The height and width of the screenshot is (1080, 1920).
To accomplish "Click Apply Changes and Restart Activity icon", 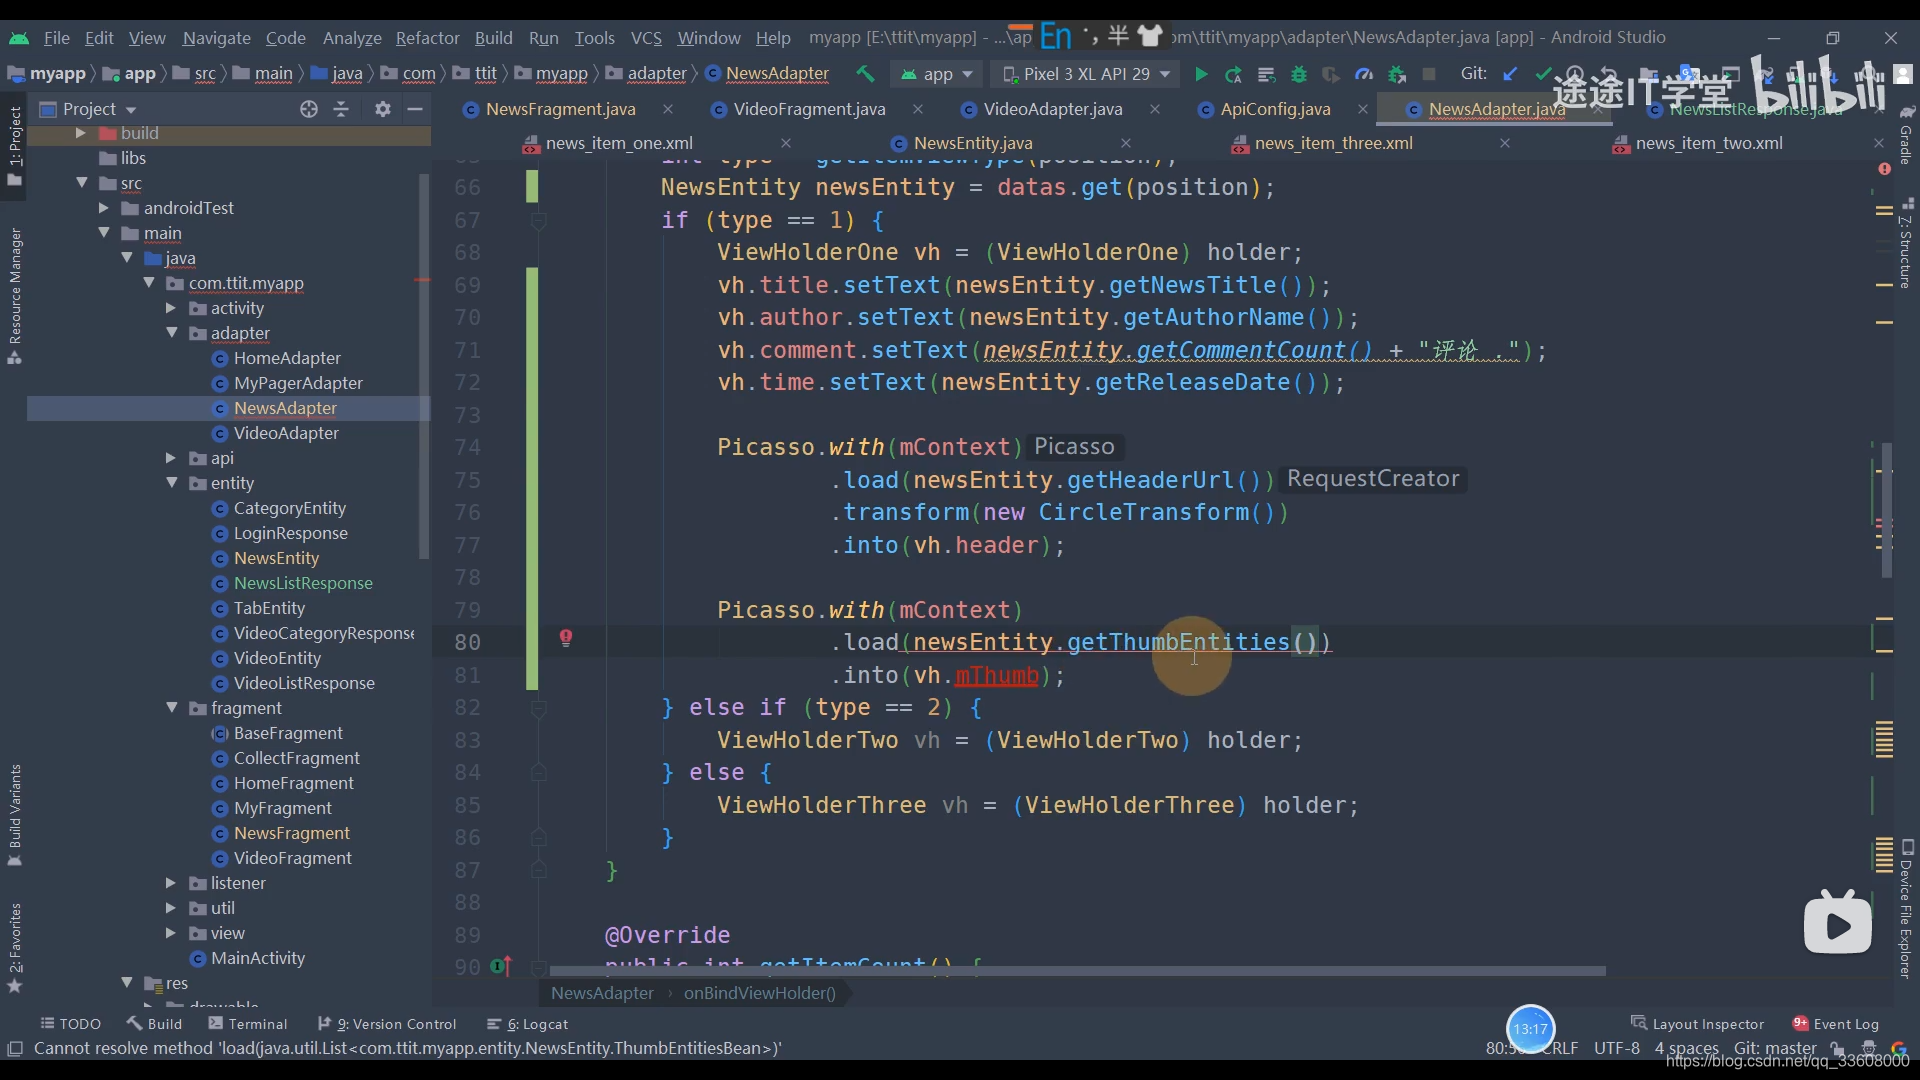I will point(1233,74).
